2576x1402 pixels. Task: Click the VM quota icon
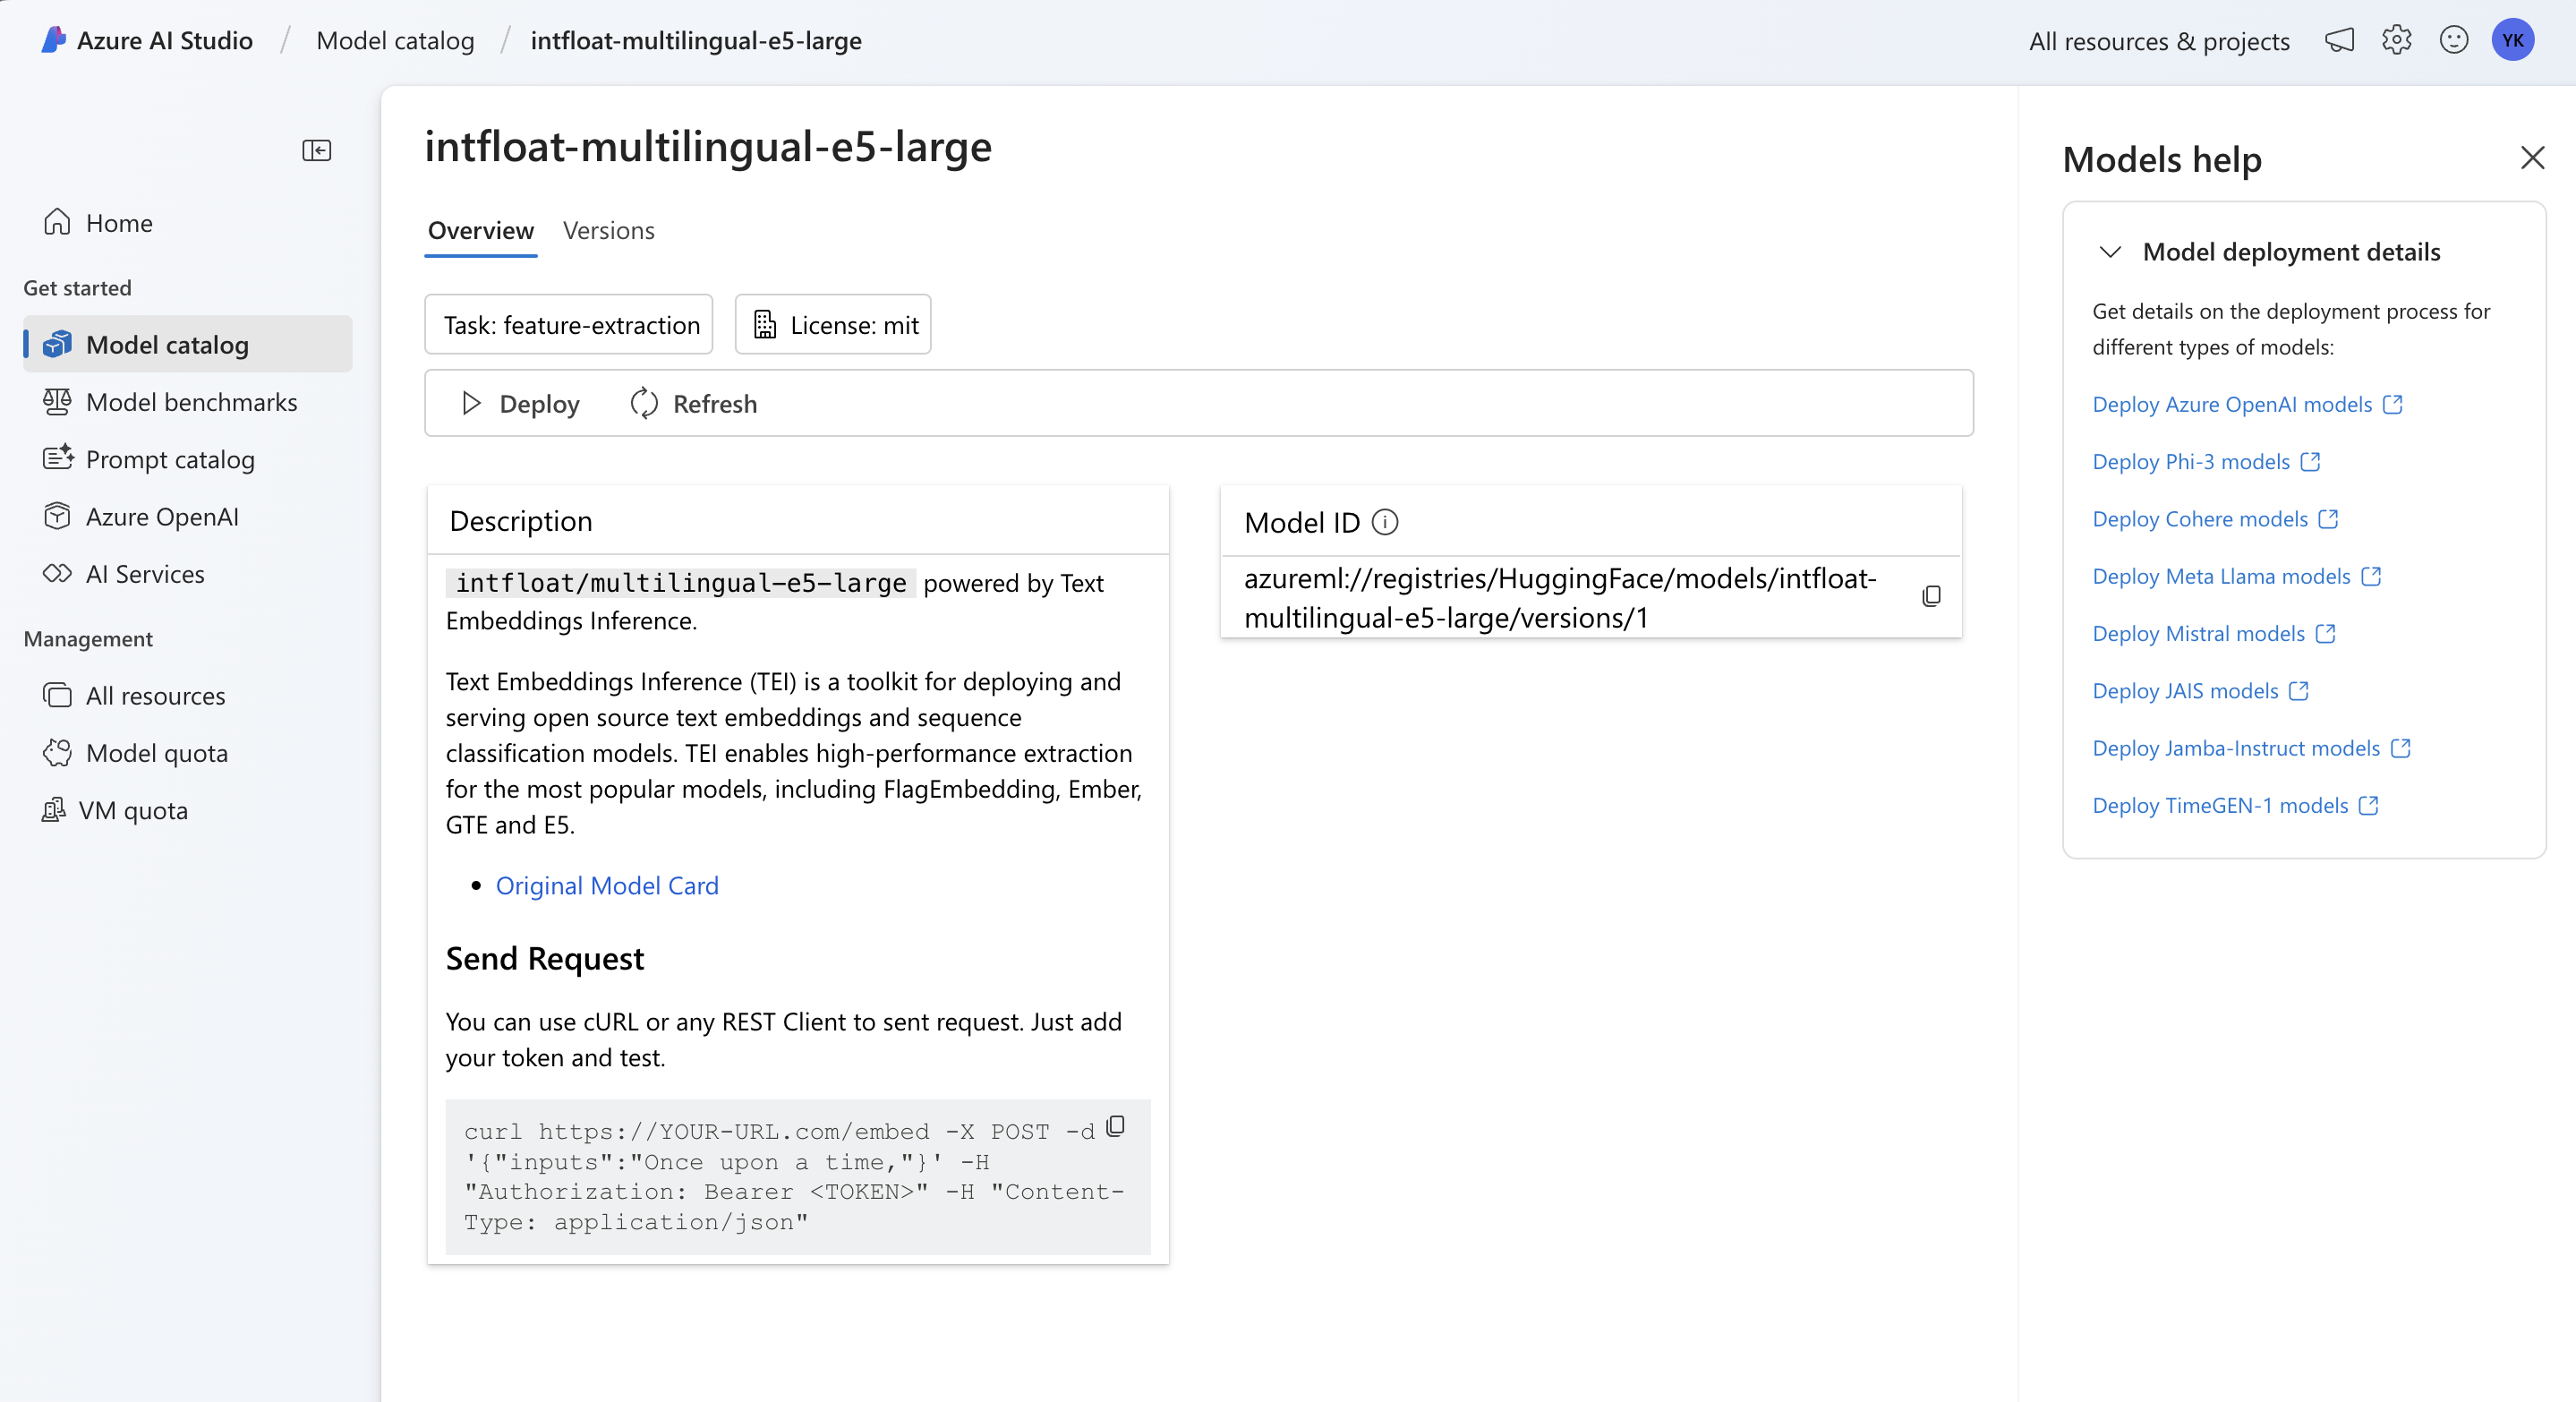[53, 809]
